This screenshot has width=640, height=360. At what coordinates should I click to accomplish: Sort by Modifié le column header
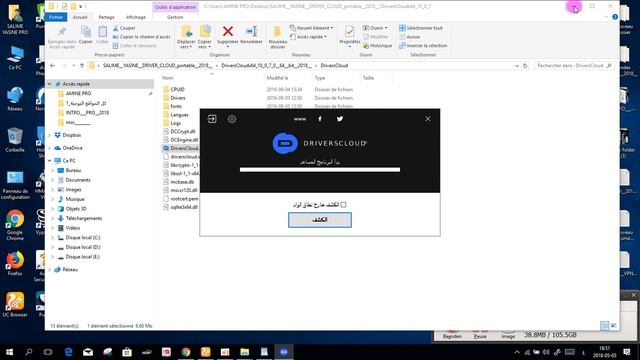277,78
